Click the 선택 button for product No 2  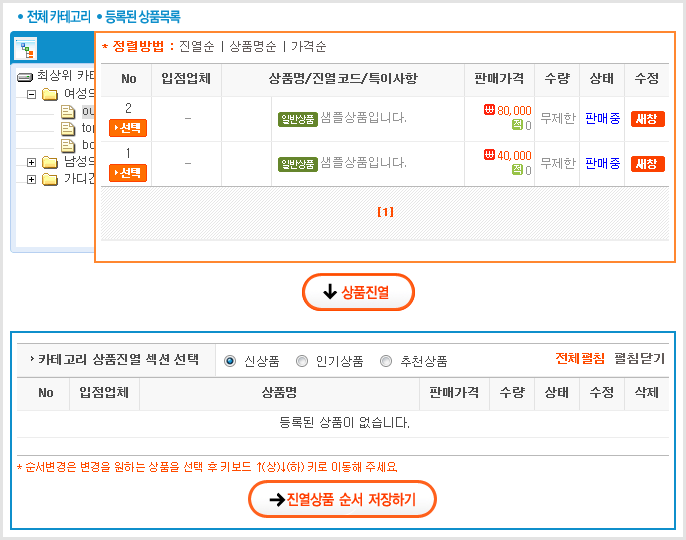[128, 127]
